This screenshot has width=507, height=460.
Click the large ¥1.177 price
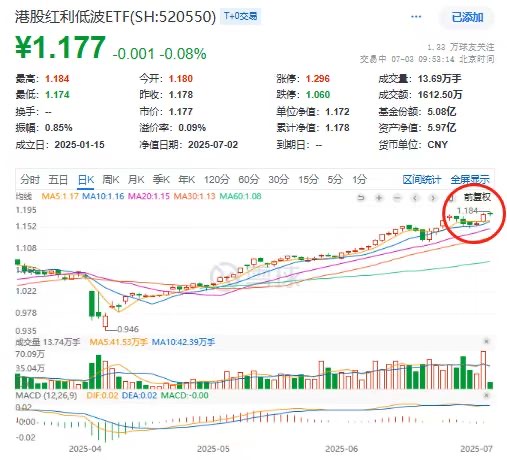61,48
